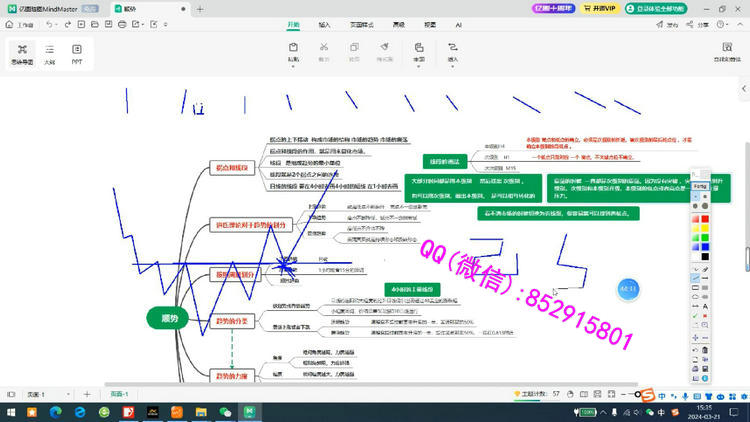Click the Undo arrow in quick toolbar
The width and height of the screenshot is (750, 422).
[x=49, y=24]
